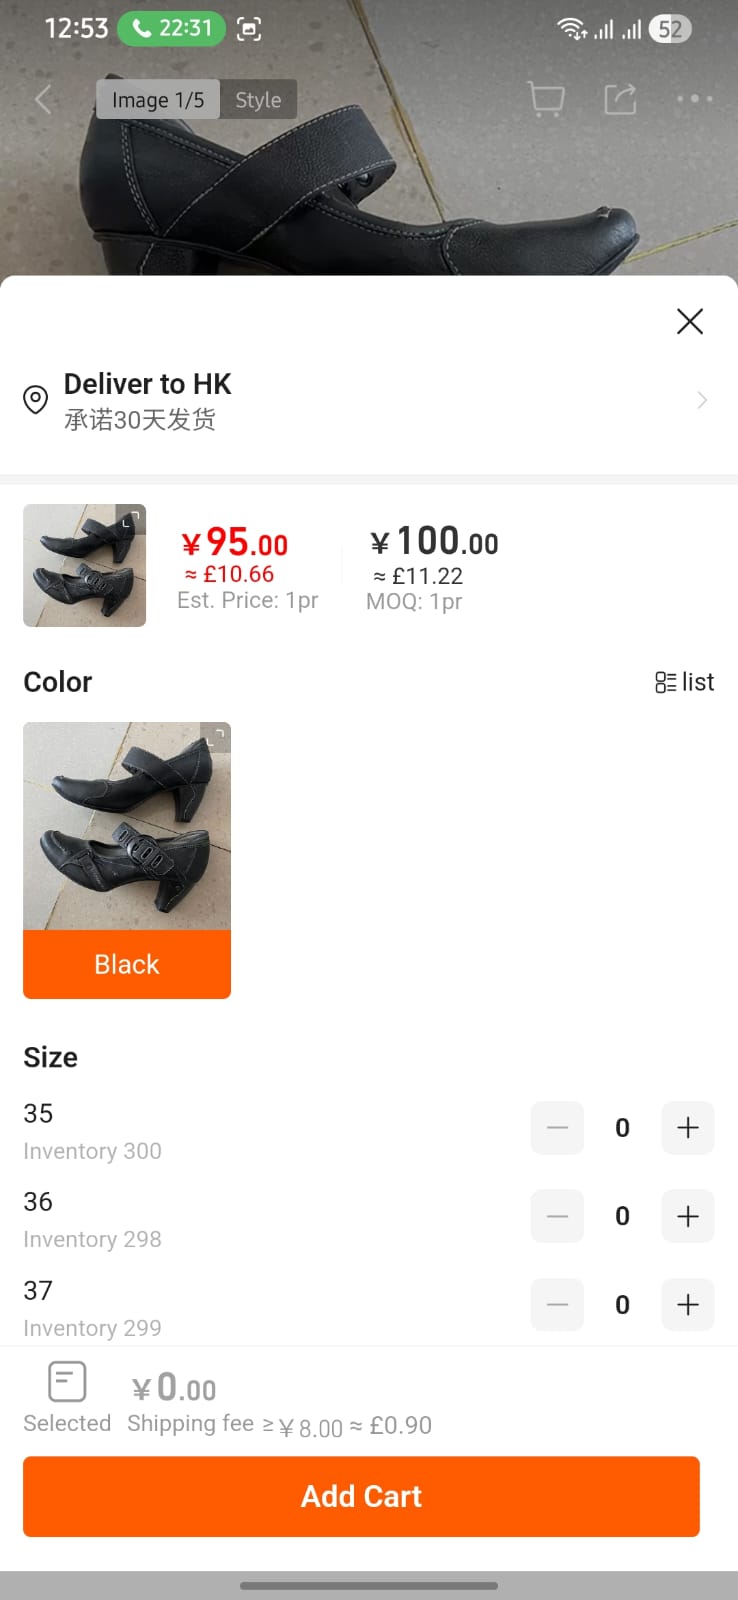Increase quantity for size 37
This screenshot has width=738, height=1600.
[x=688, y=1304]
